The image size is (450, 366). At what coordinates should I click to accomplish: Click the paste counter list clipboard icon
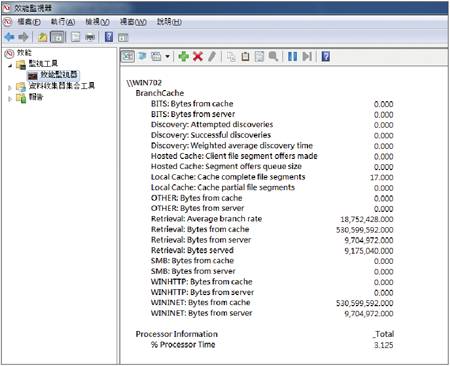(x=245, y=57)
